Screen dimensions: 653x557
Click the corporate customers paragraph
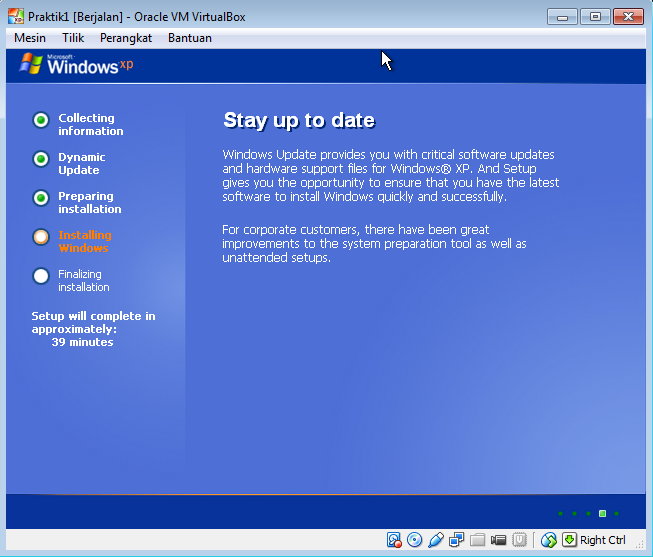coord(374,243)
